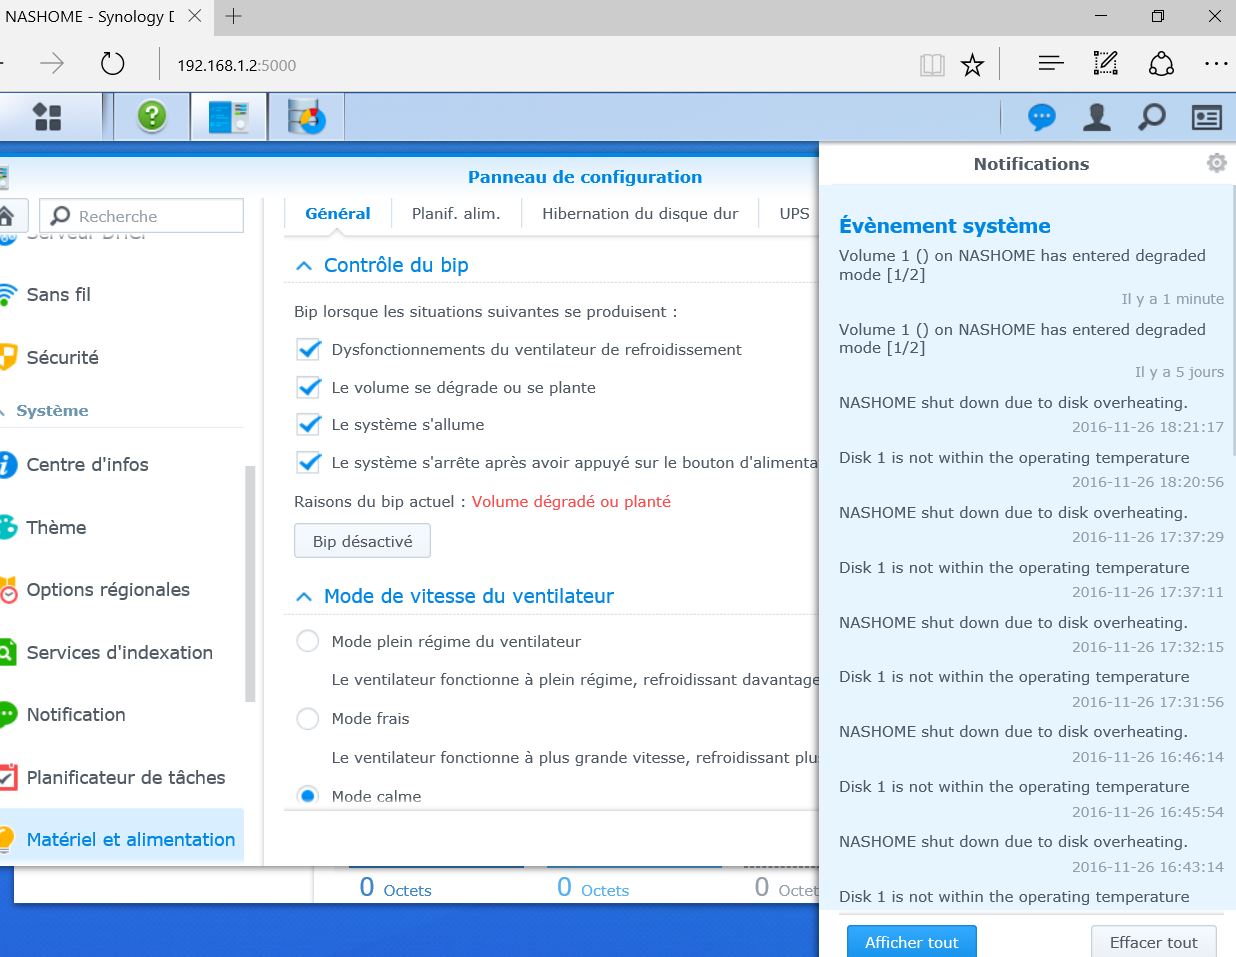Refresh the browser page
Image resolution: width=1236 pixels, height=957 pixels.
click(113, 65)
